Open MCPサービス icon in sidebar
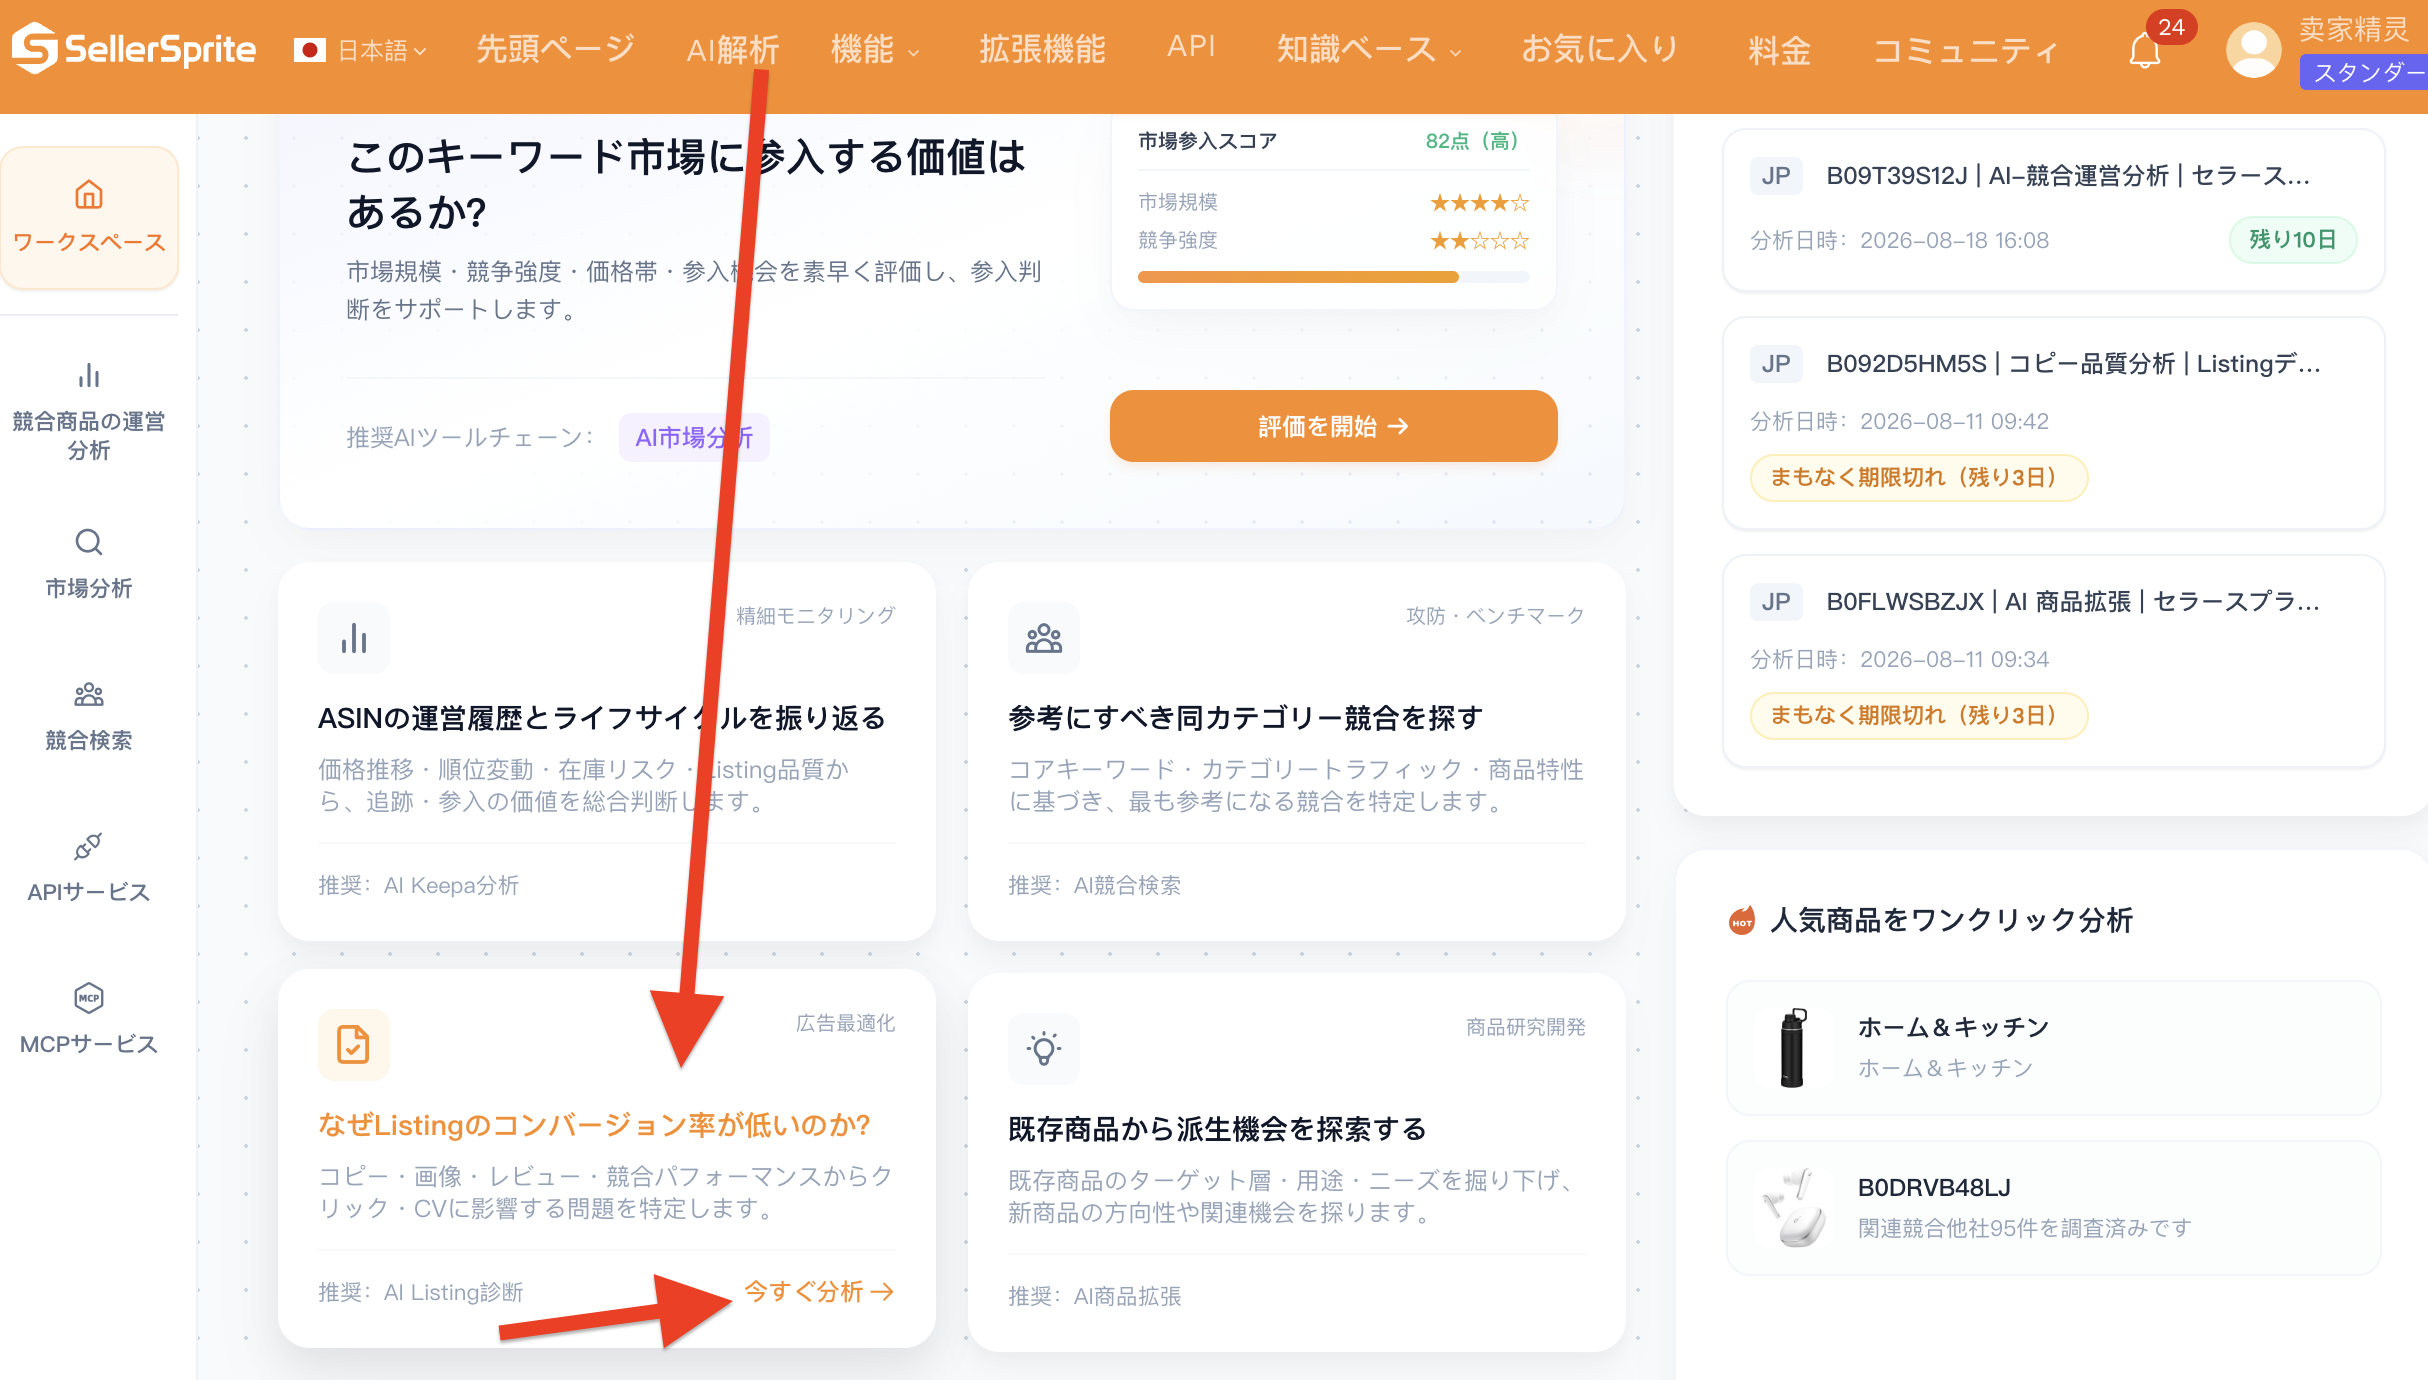 [89, 998]
